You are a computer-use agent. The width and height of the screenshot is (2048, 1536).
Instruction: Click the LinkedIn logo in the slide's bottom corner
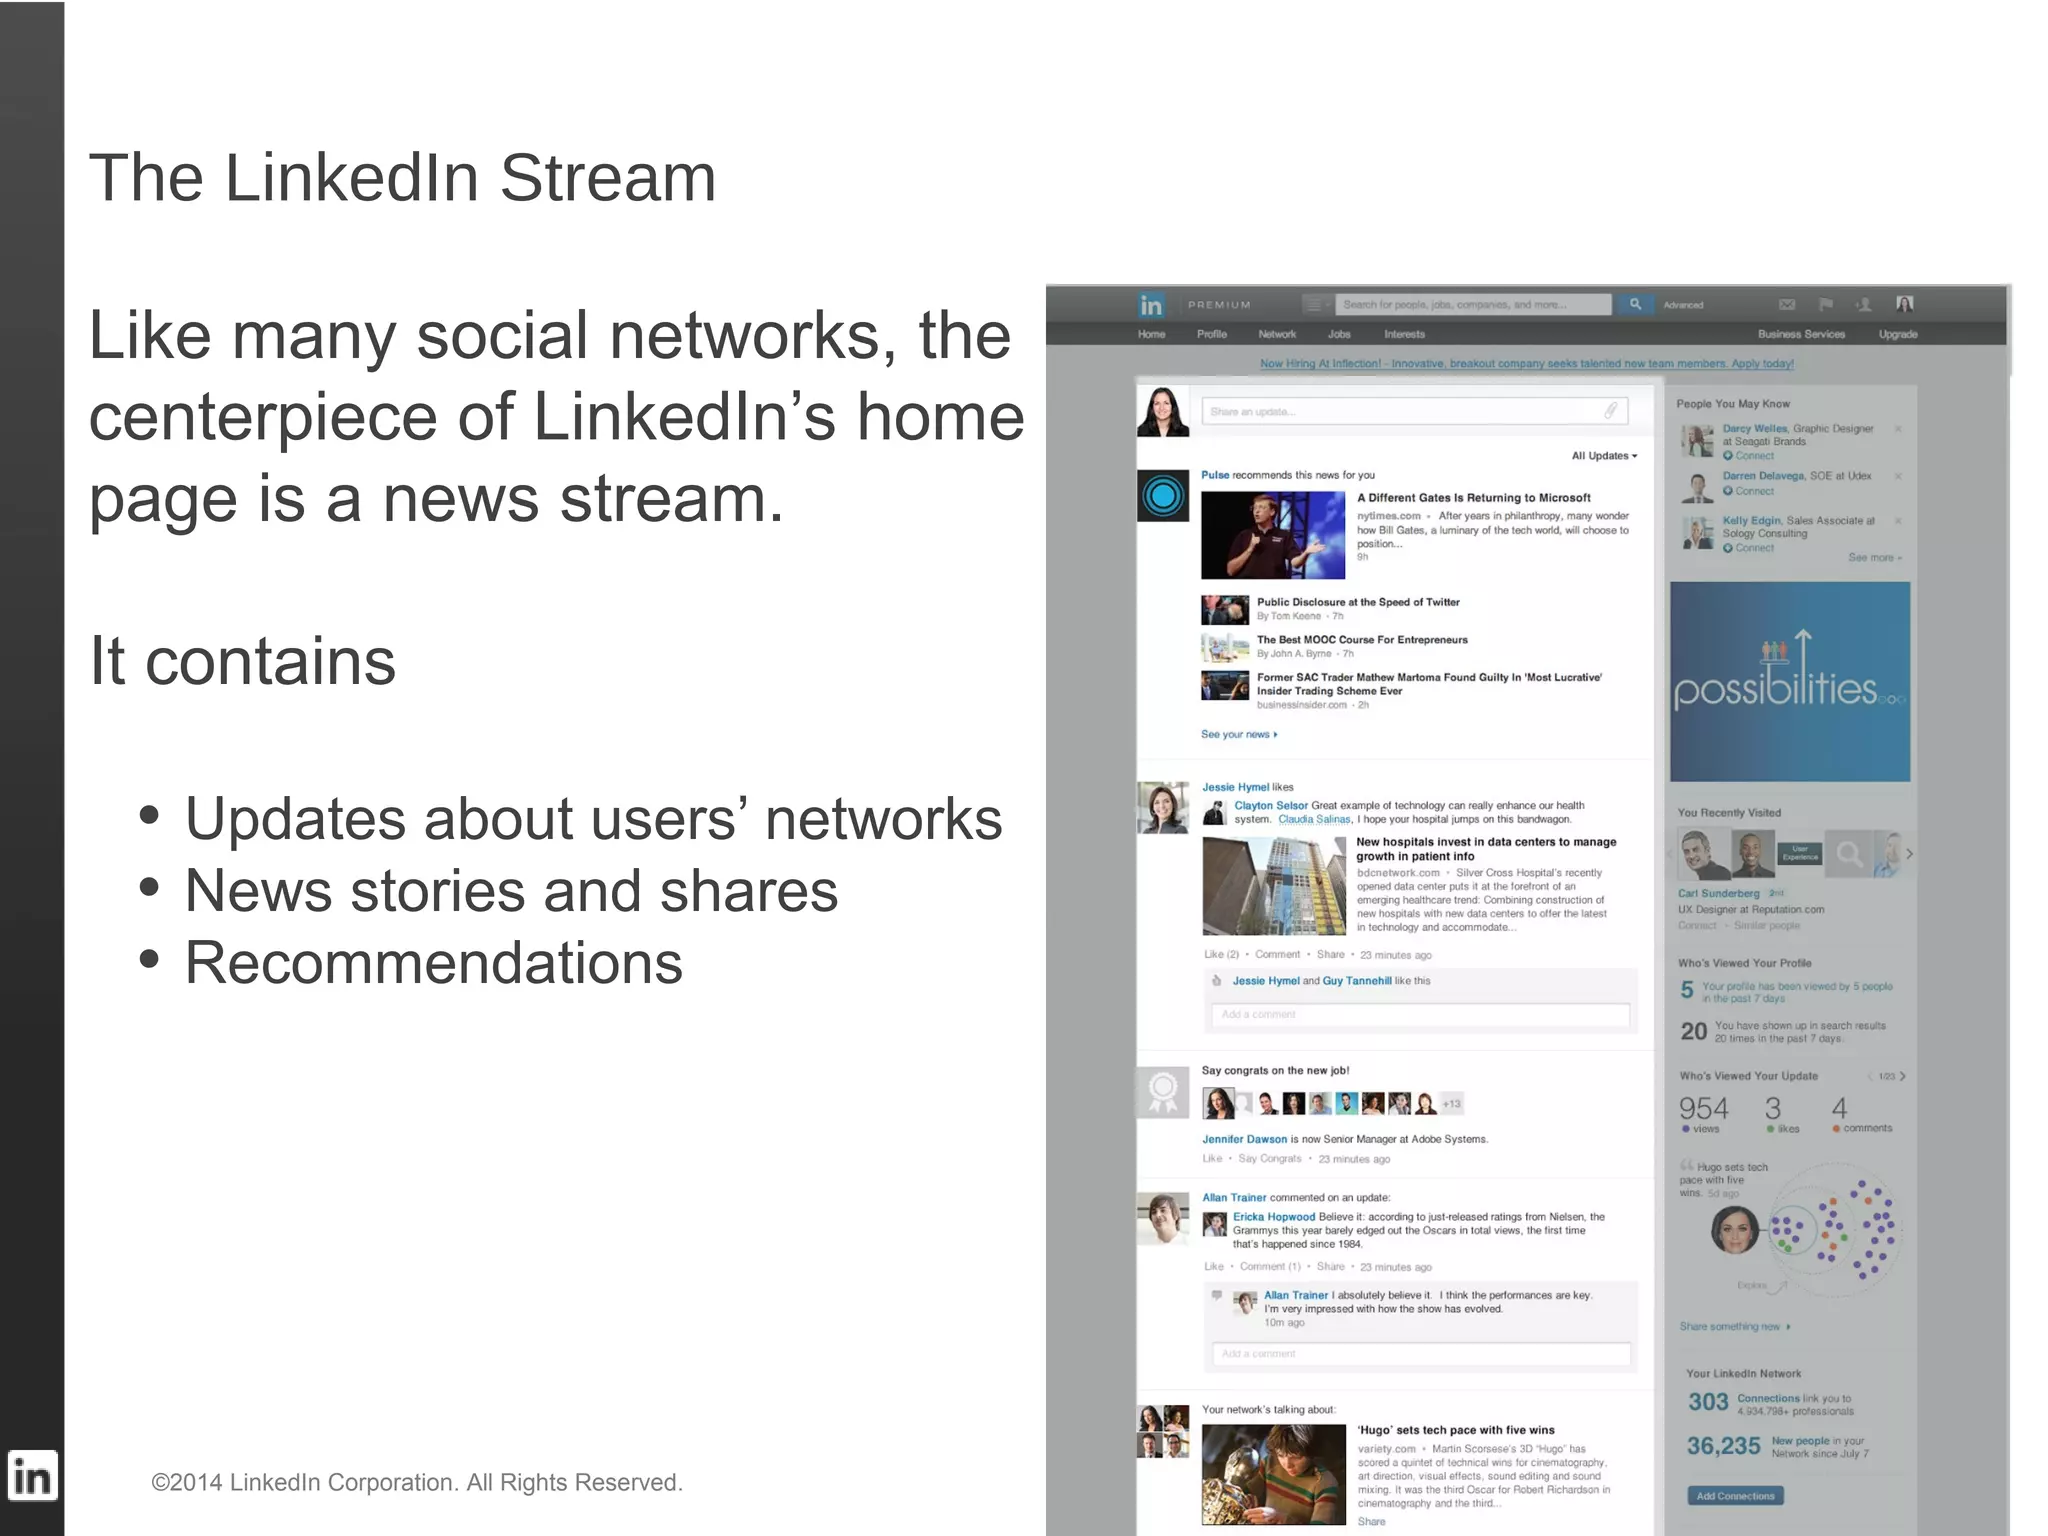tap(32, 1476)
